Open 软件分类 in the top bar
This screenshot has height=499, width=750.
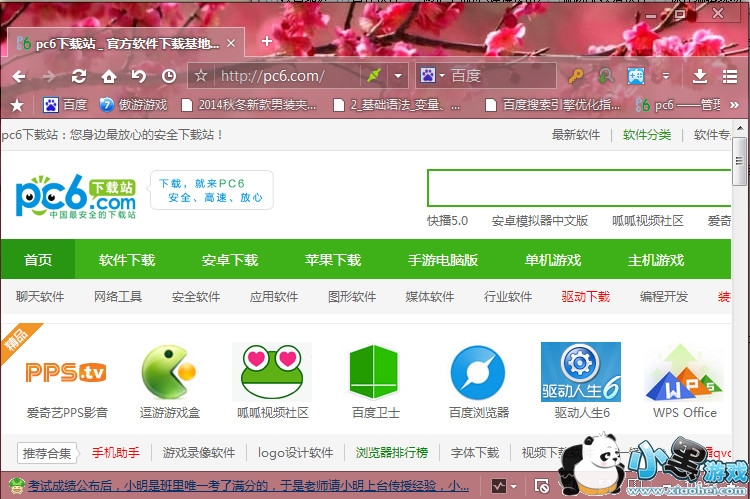647,135
